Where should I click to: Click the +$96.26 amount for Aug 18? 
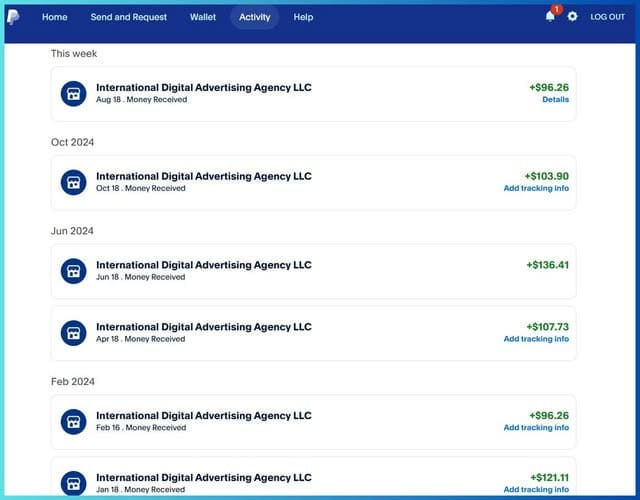[x=549, y=87]
